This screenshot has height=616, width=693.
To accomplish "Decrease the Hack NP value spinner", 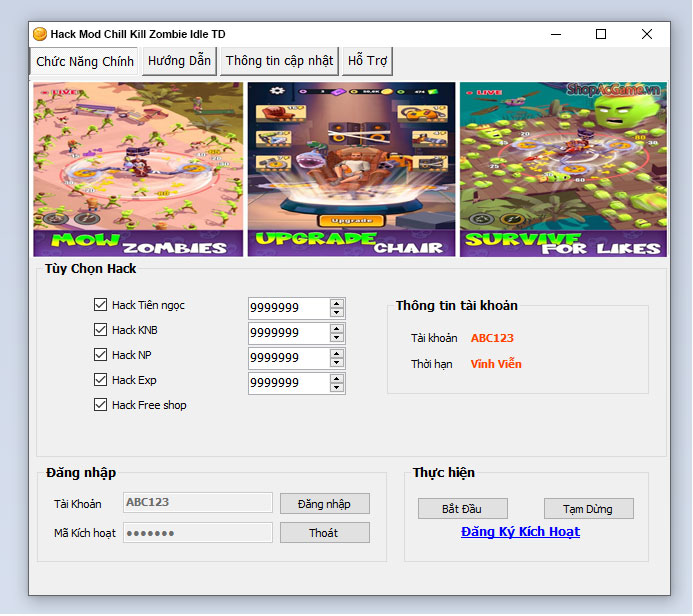I will pyautogui.click(x=337, y=363).
